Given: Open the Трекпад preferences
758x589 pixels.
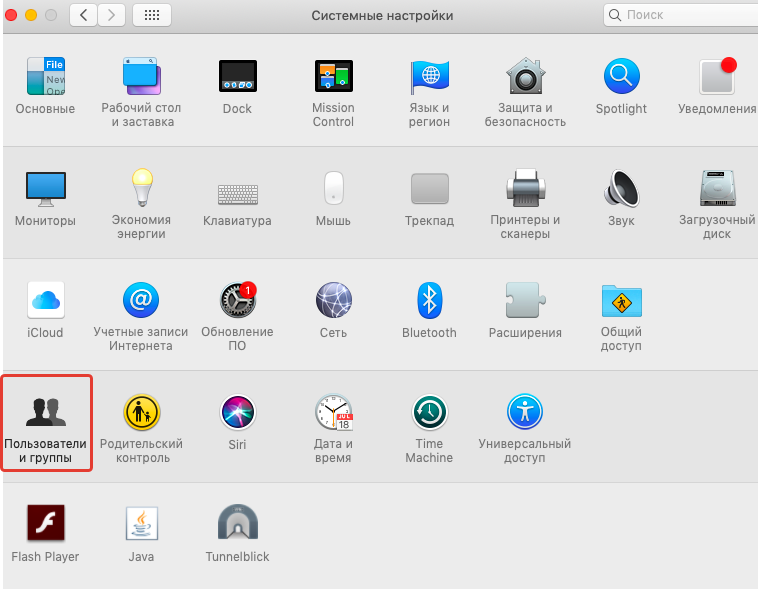Looking at the screenshot, I should pos(429,189).
